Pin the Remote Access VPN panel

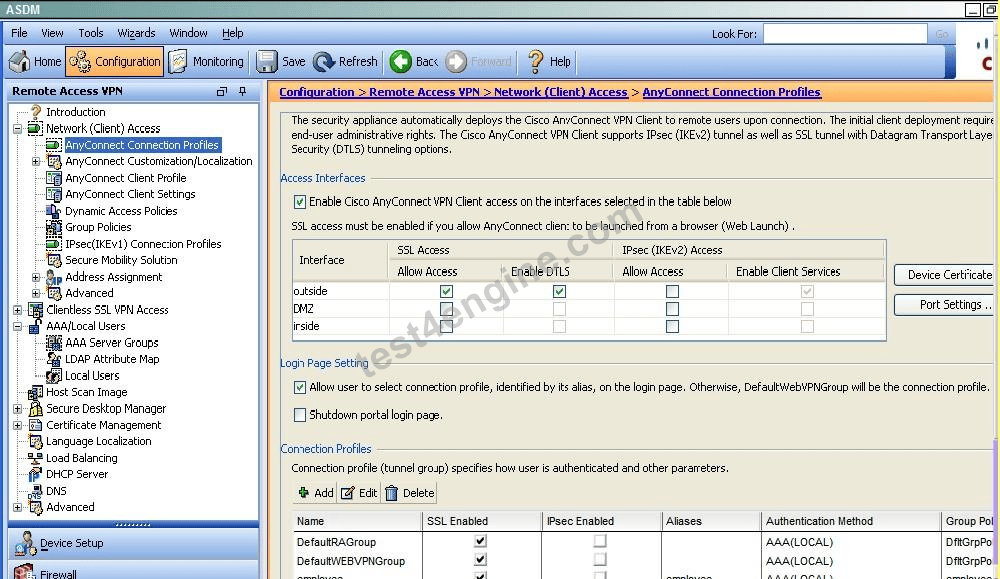tap(242, 91)
